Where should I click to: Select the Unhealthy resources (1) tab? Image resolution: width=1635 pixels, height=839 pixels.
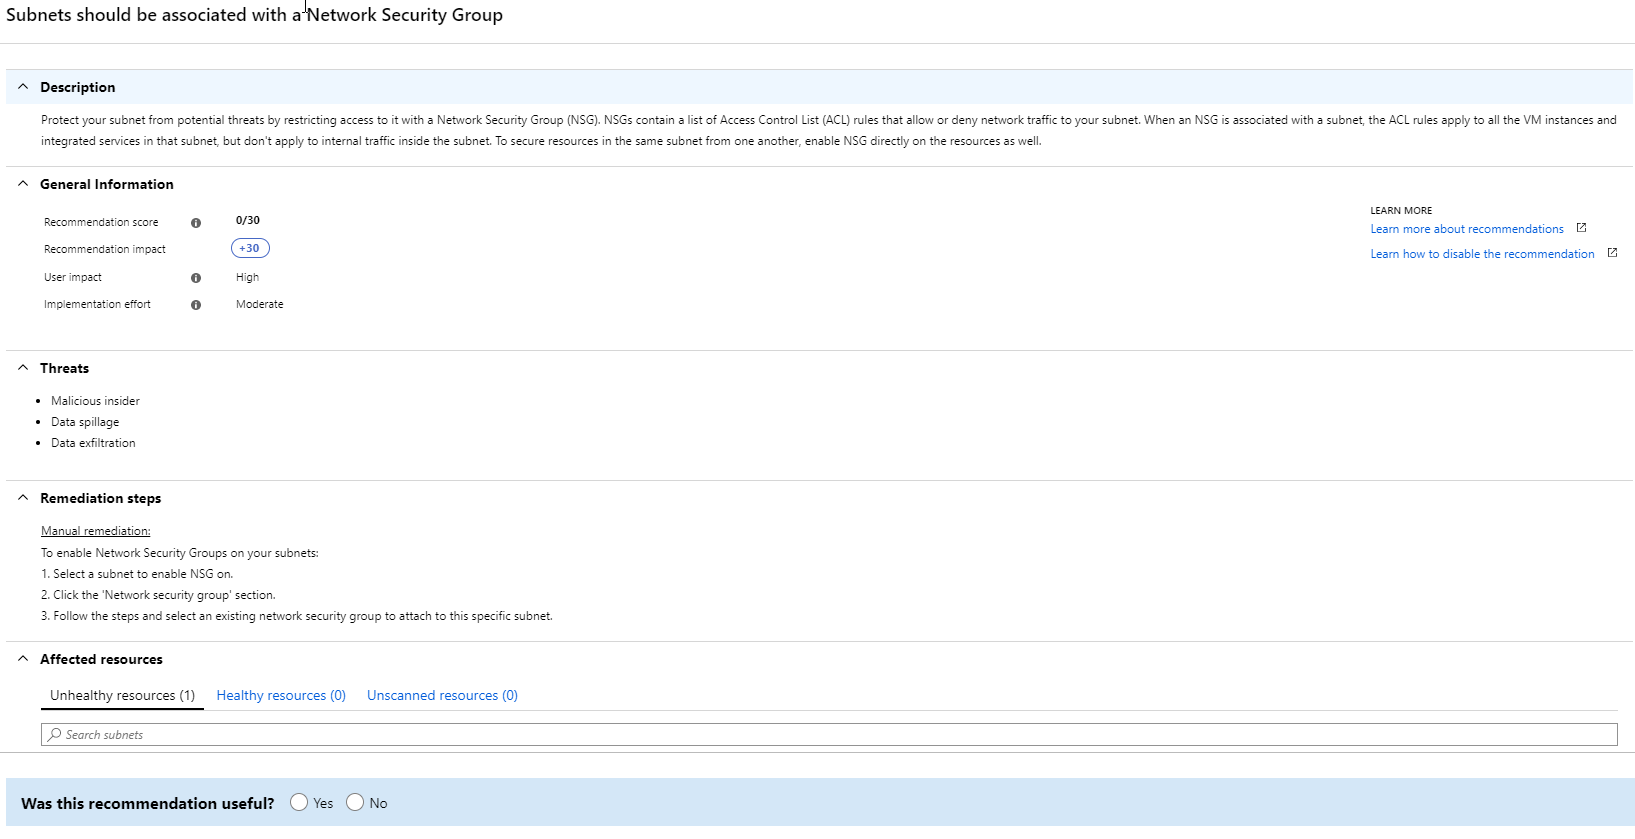point(122,696)
